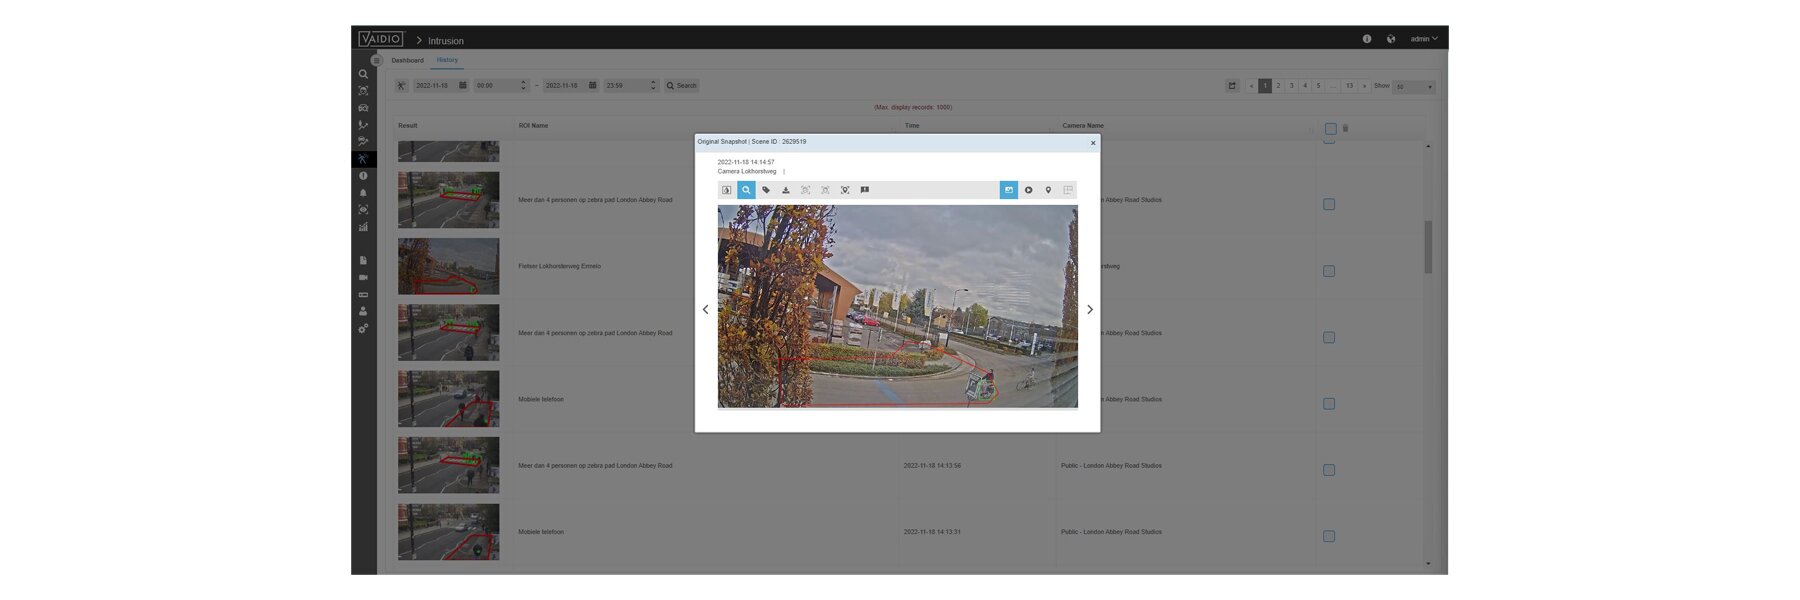Click the flag/comment icon in snapshot toolbar

[x=865, y=190]
